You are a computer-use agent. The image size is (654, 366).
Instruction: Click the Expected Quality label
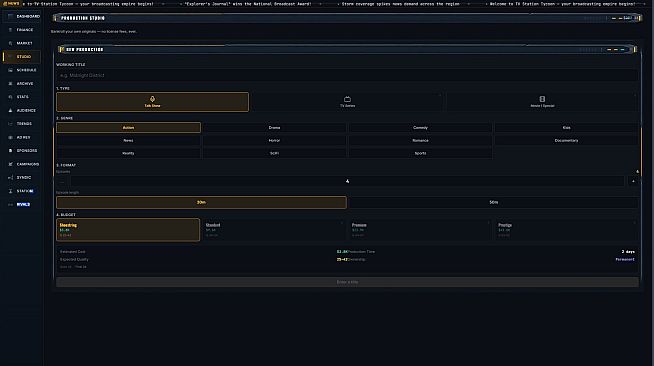pyautogui.click(x=74, y=259)
